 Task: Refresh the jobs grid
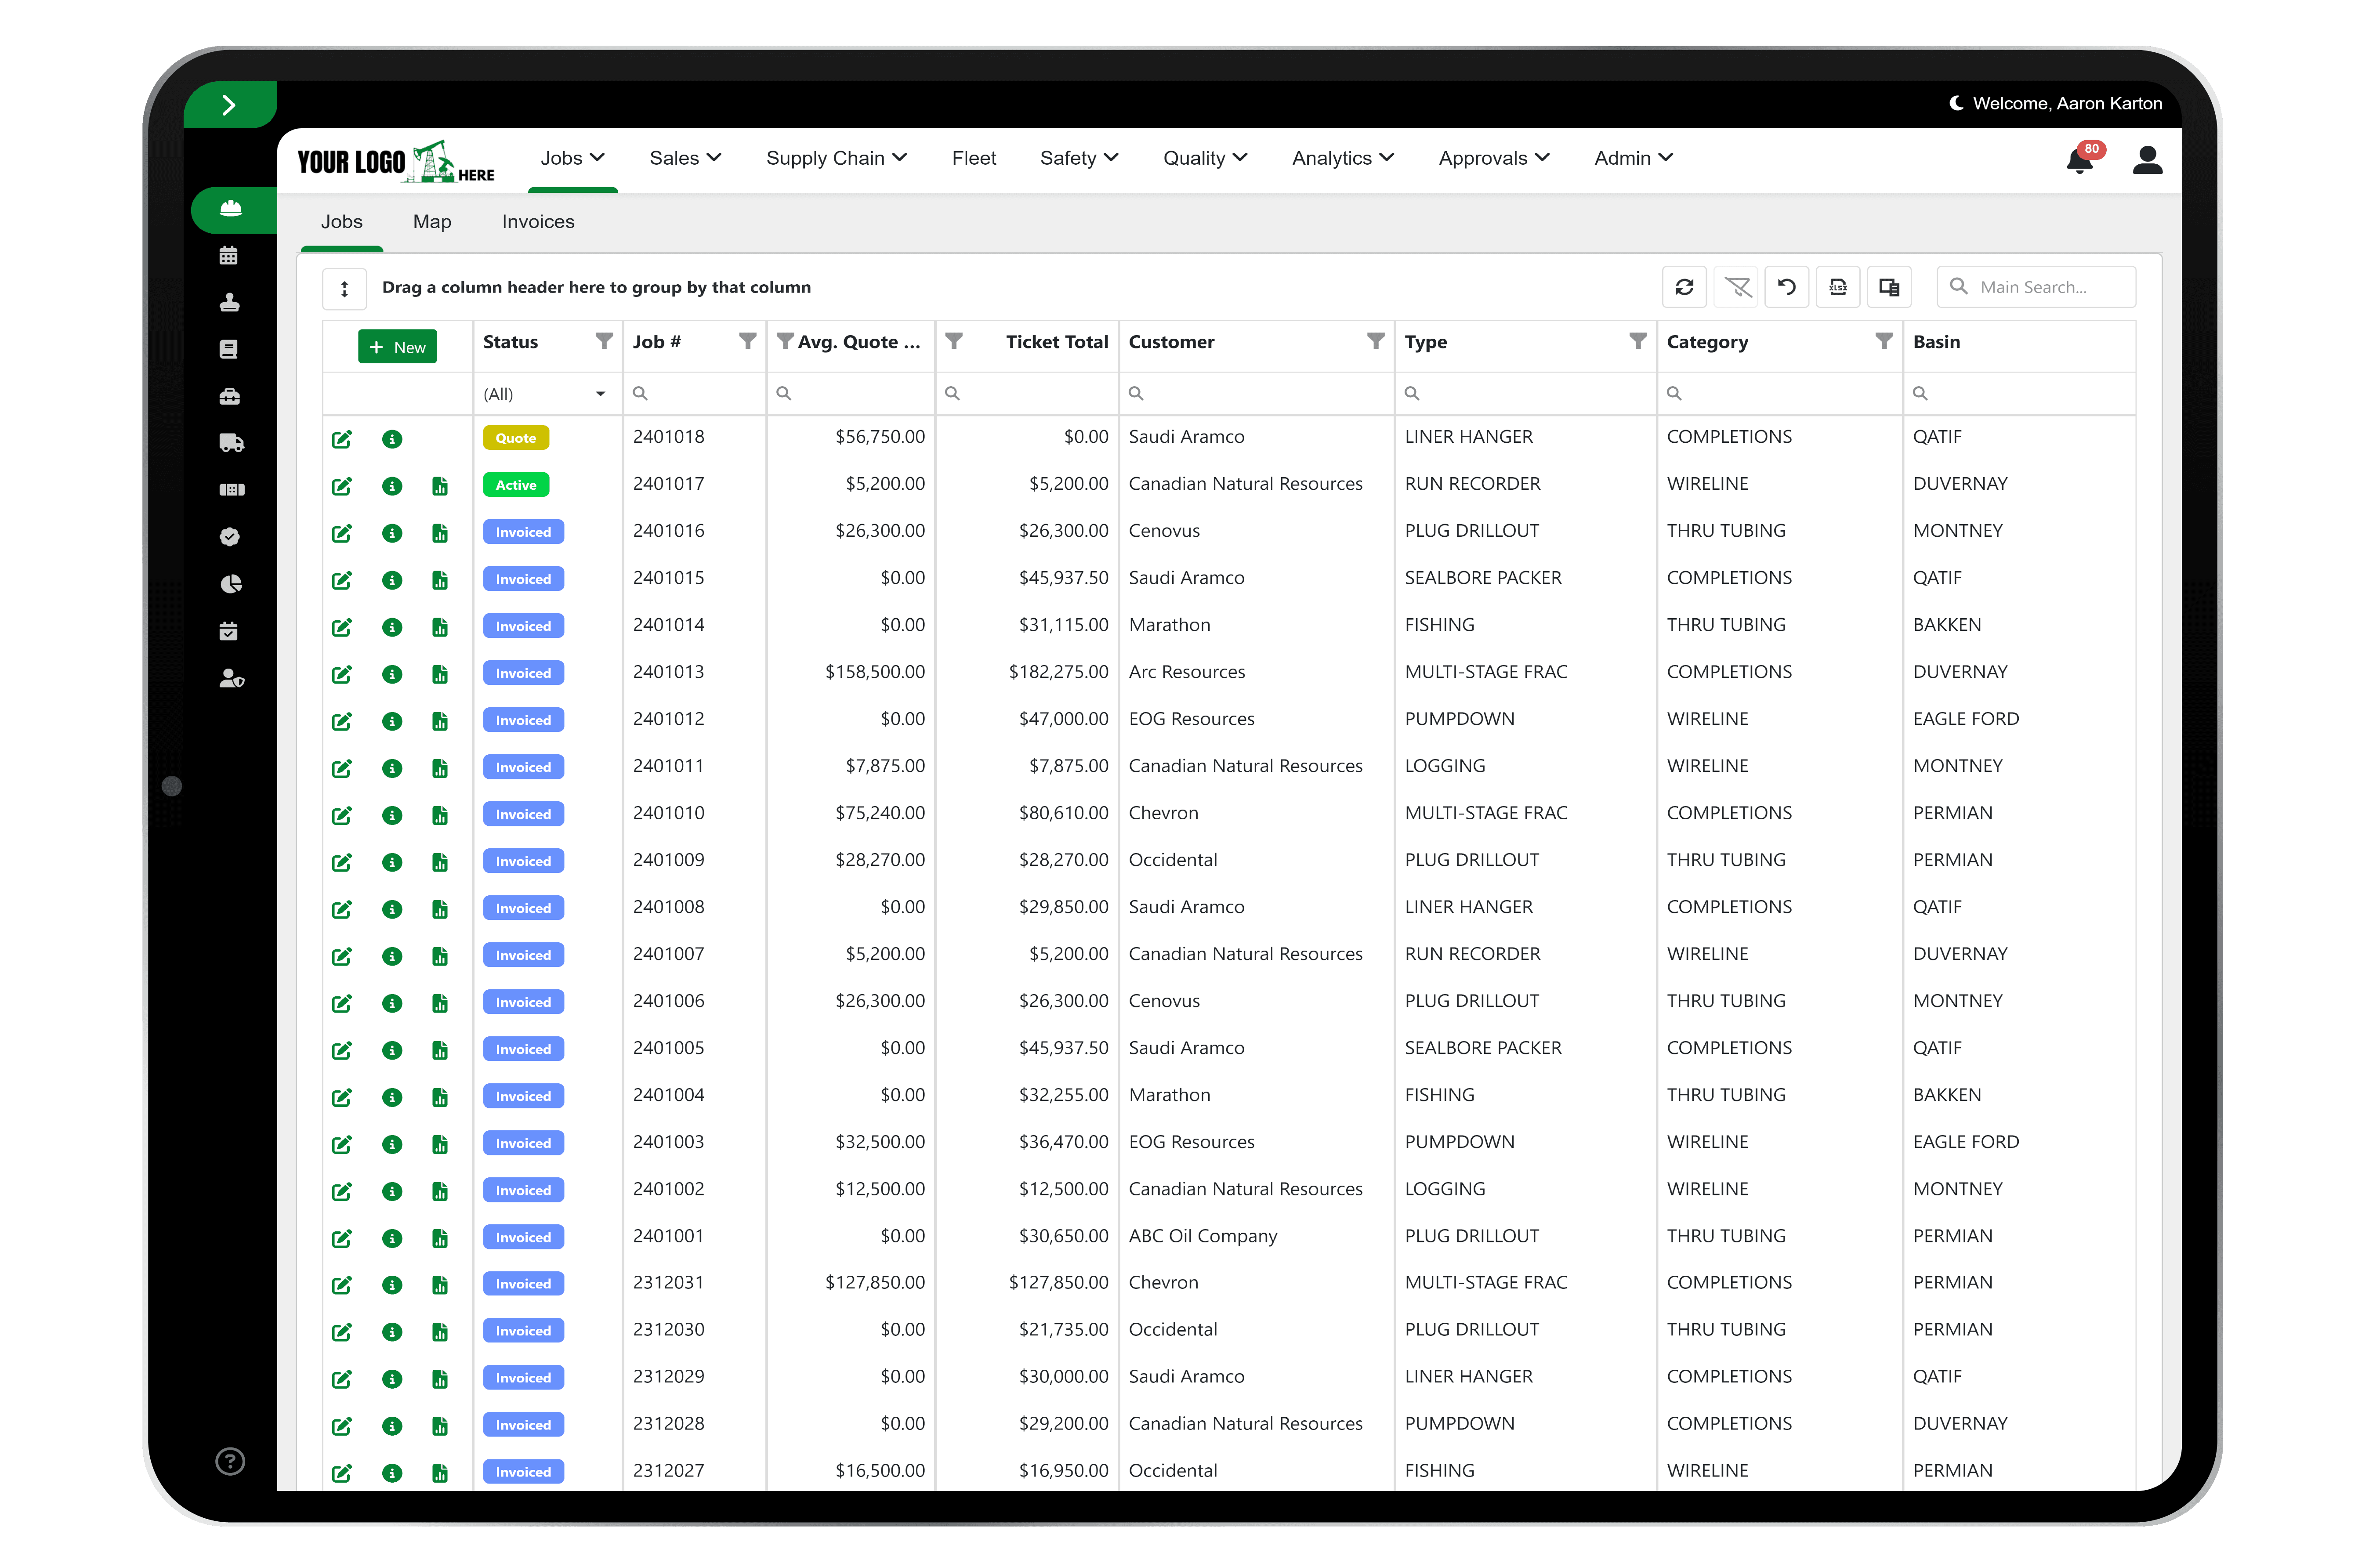tap(1685, 287)
